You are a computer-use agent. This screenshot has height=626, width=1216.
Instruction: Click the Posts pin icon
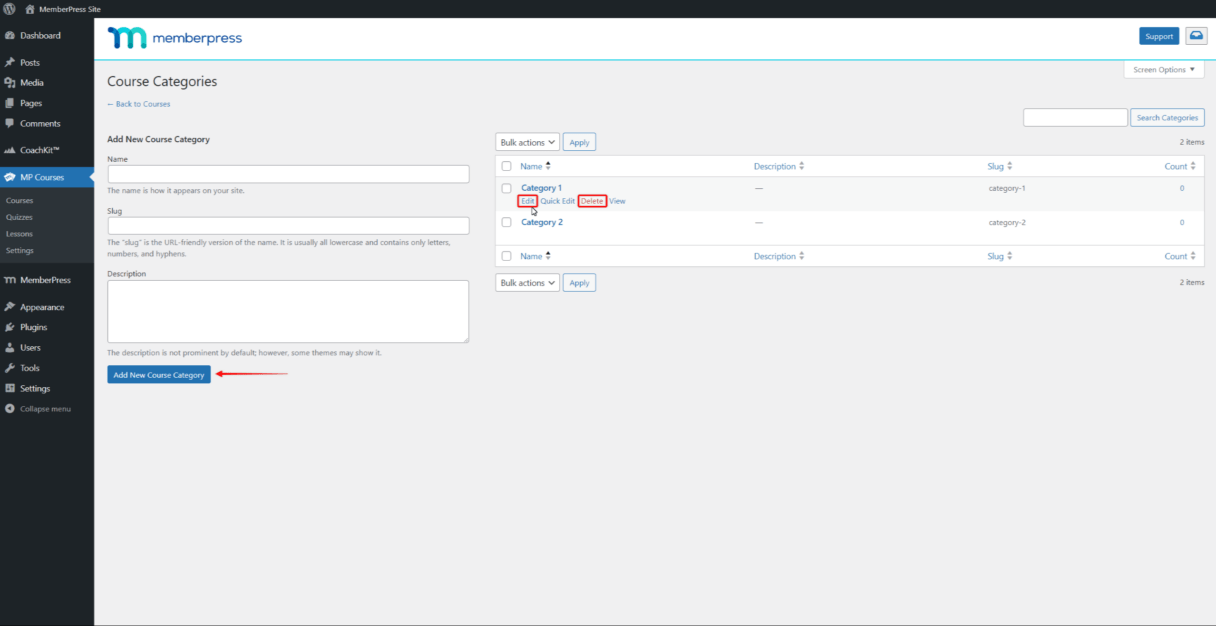click(x=10, y=62)
